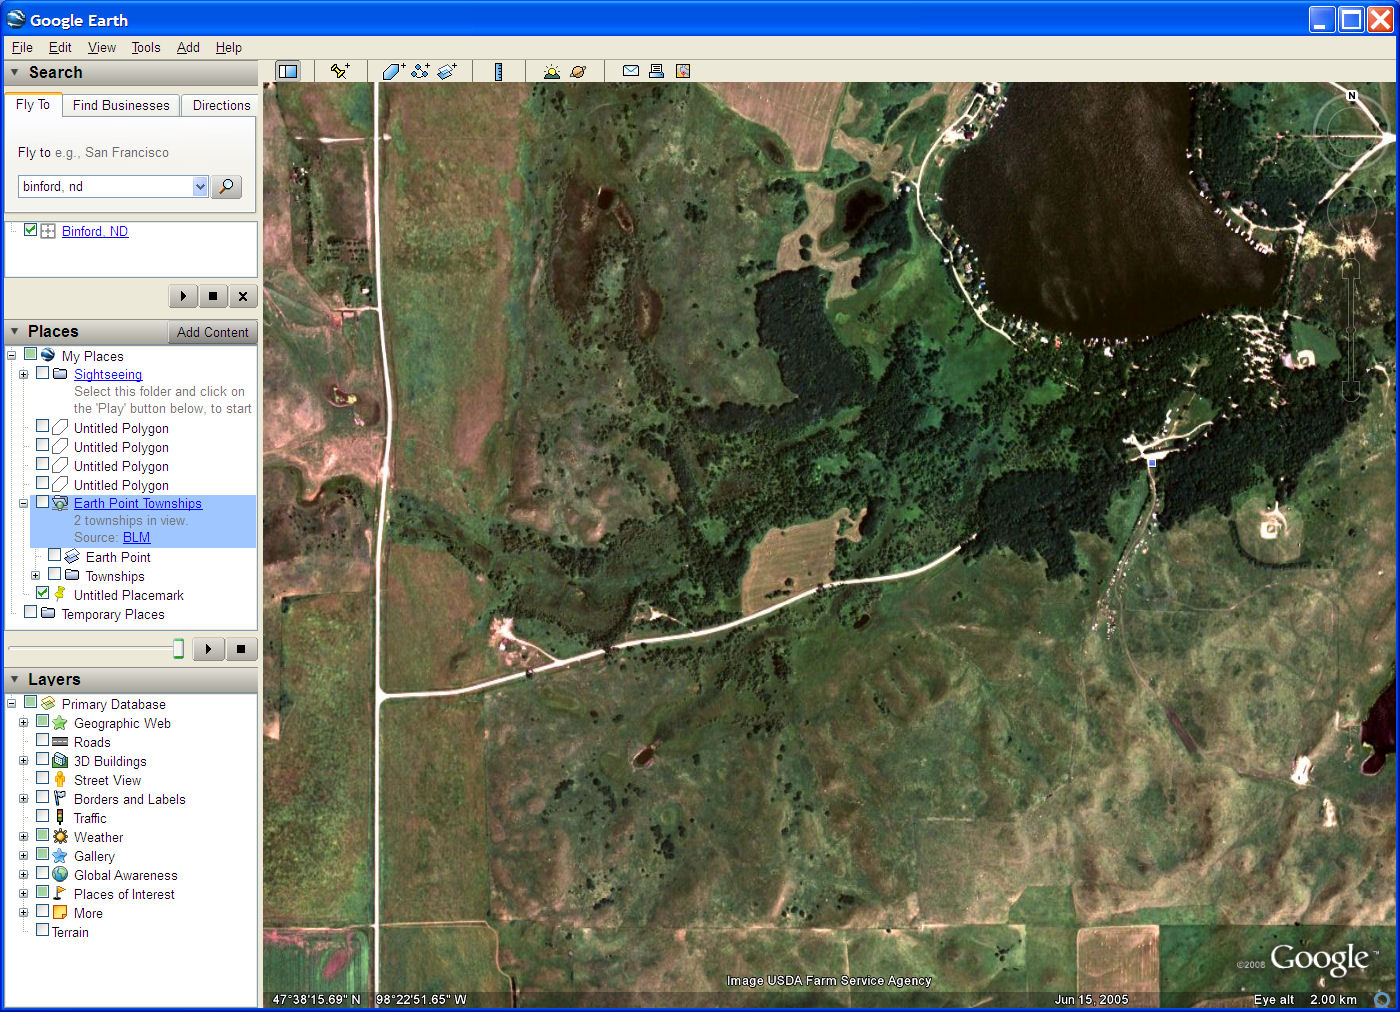The image size is (1400, 1012).
Task: Expand the More layer node
Action: [23, 913]
